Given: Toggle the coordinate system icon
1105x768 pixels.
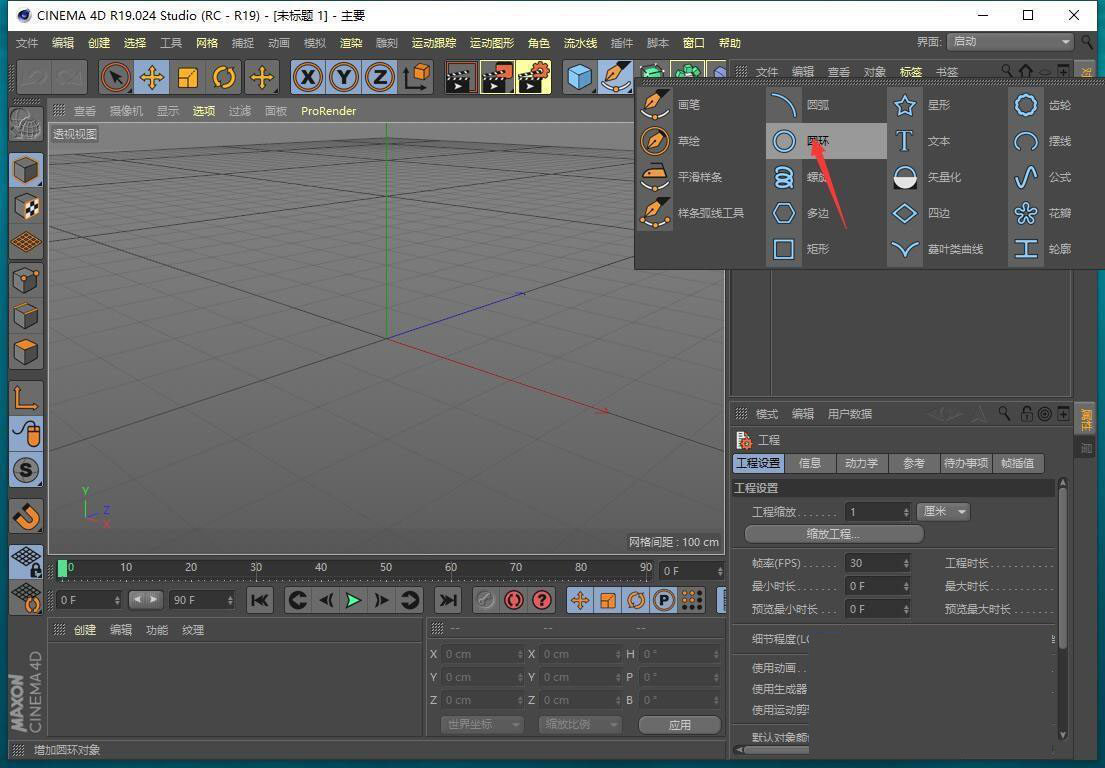Looking at the screenshot, I should (416, 78).
